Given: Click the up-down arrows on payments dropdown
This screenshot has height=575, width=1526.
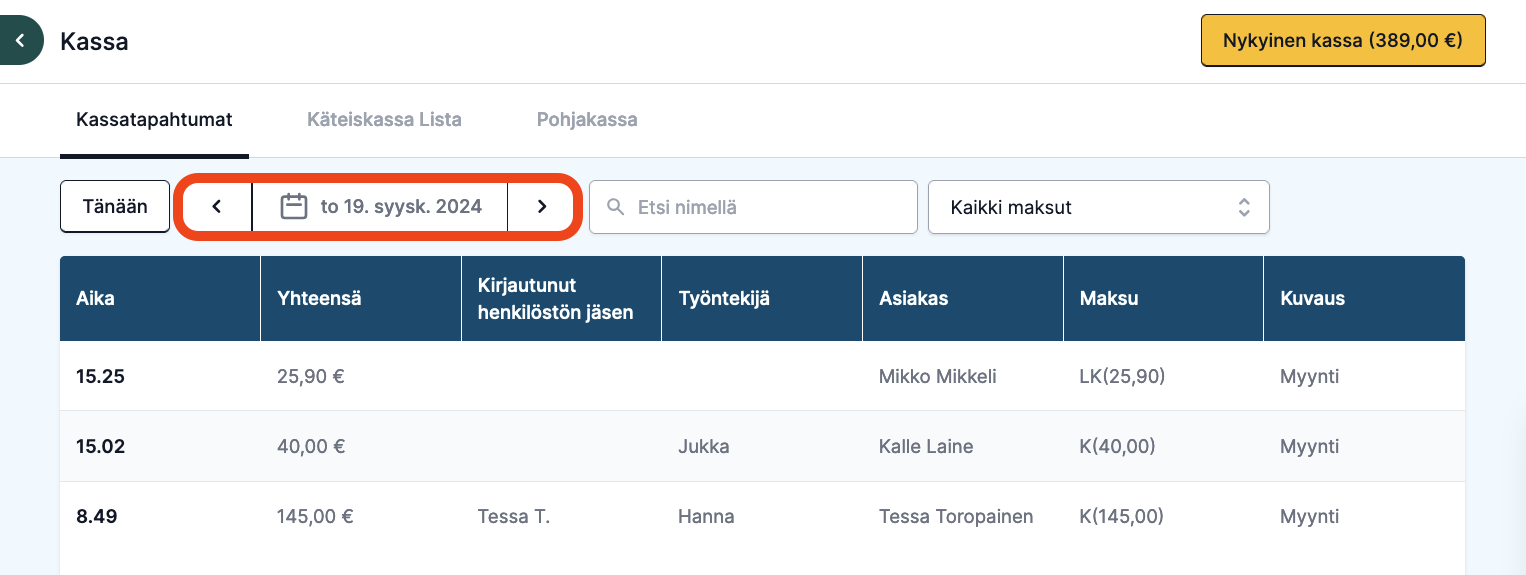Looking at the screenshot, I should [x=1244, y=207].
